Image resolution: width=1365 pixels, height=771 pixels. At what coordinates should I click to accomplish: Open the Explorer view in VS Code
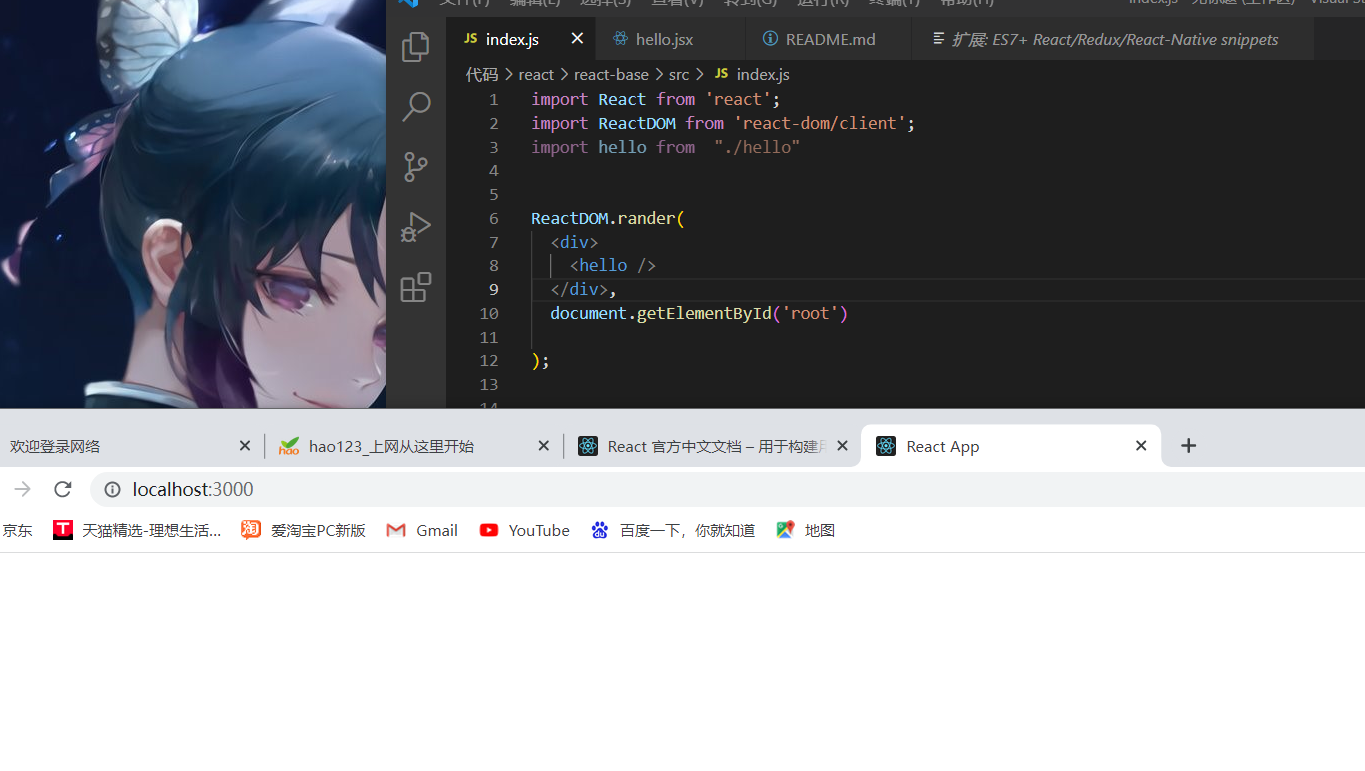(x=416, y=47)
